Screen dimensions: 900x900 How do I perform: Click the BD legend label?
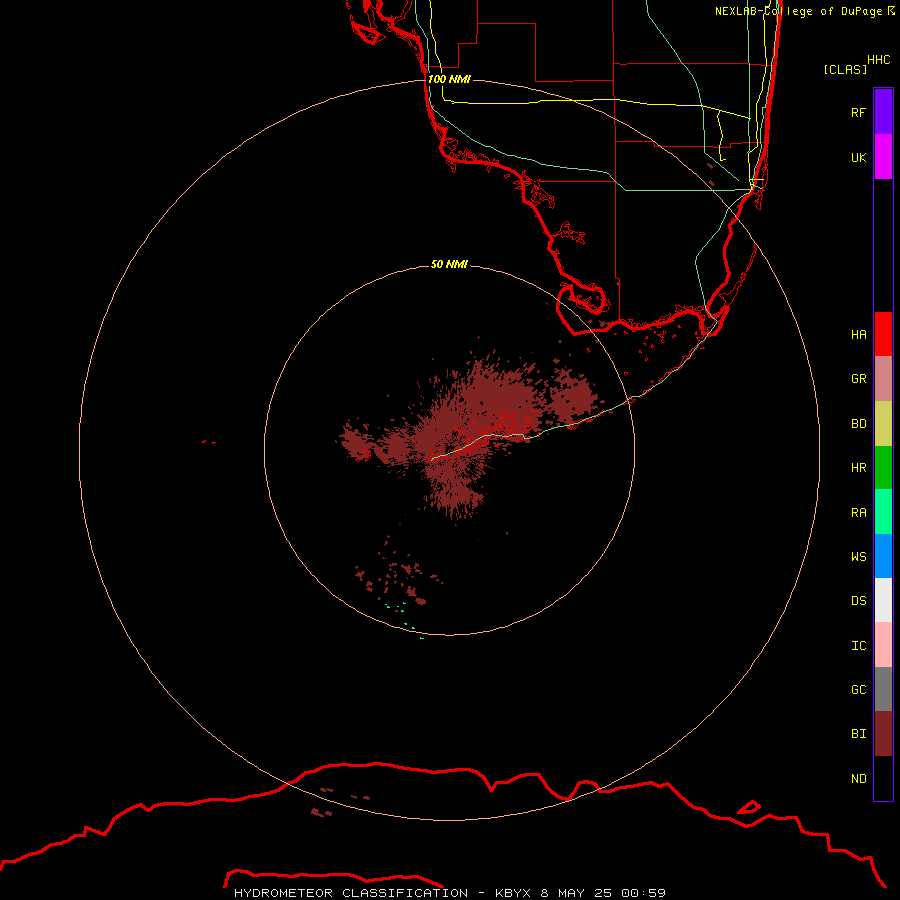coord(859,424)
